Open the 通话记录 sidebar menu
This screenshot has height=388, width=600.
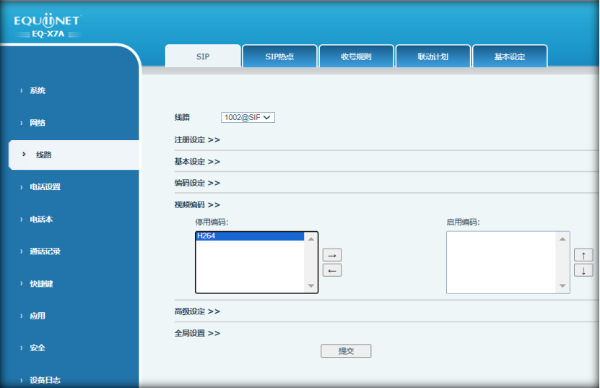pyautogui.click(x=45, y=251)
